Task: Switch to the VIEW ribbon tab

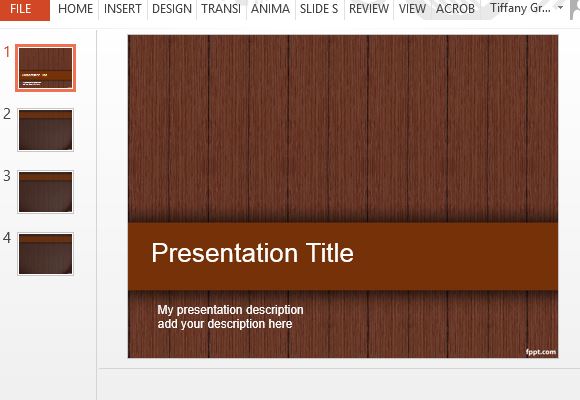Action: click(412, 9)
